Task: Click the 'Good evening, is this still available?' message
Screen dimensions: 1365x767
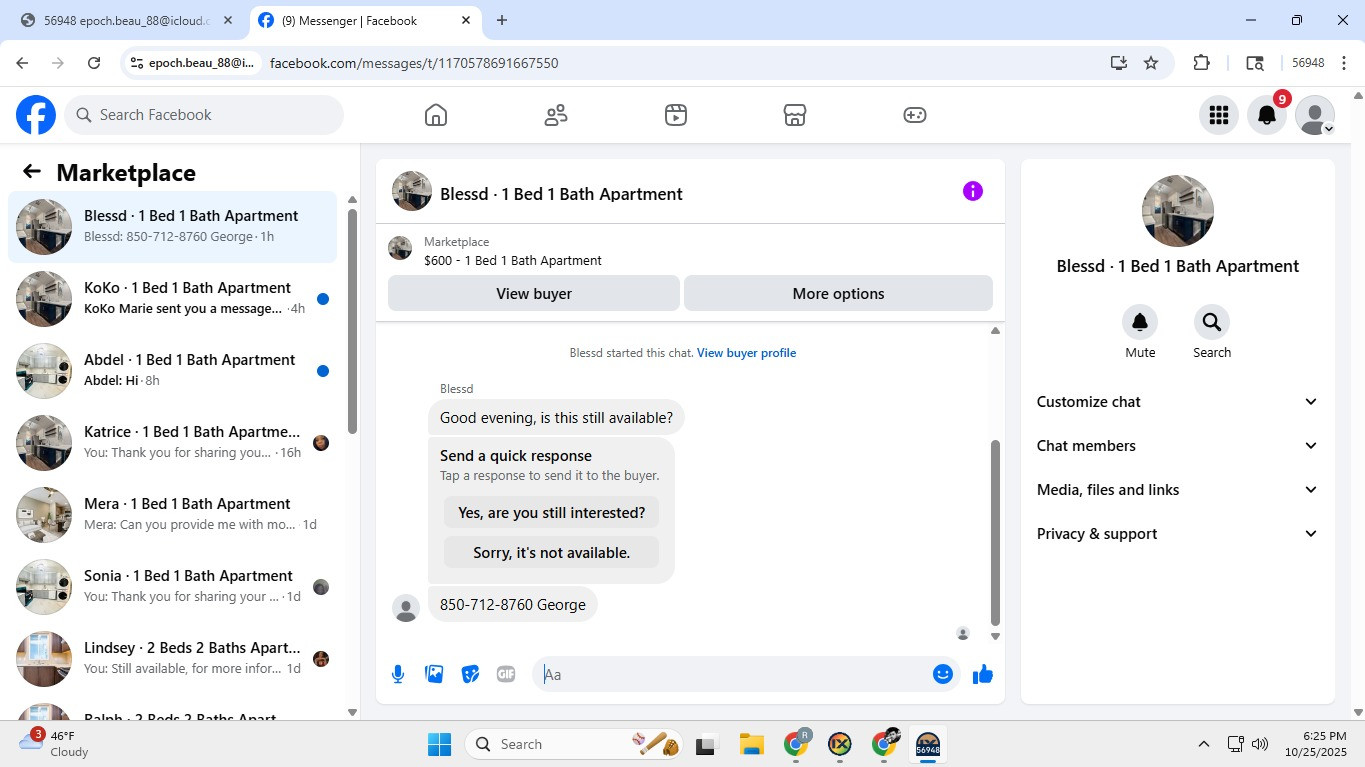Action: point(556,418)
